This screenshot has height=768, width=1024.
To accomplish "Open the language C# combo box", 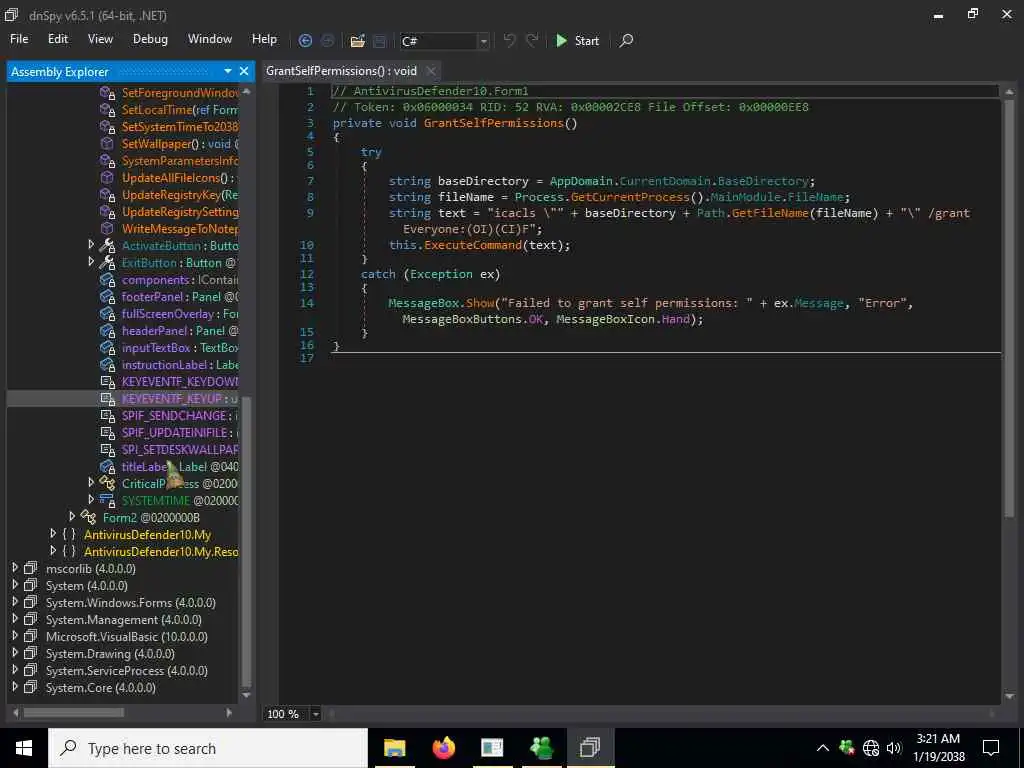I will coord(444,41).
